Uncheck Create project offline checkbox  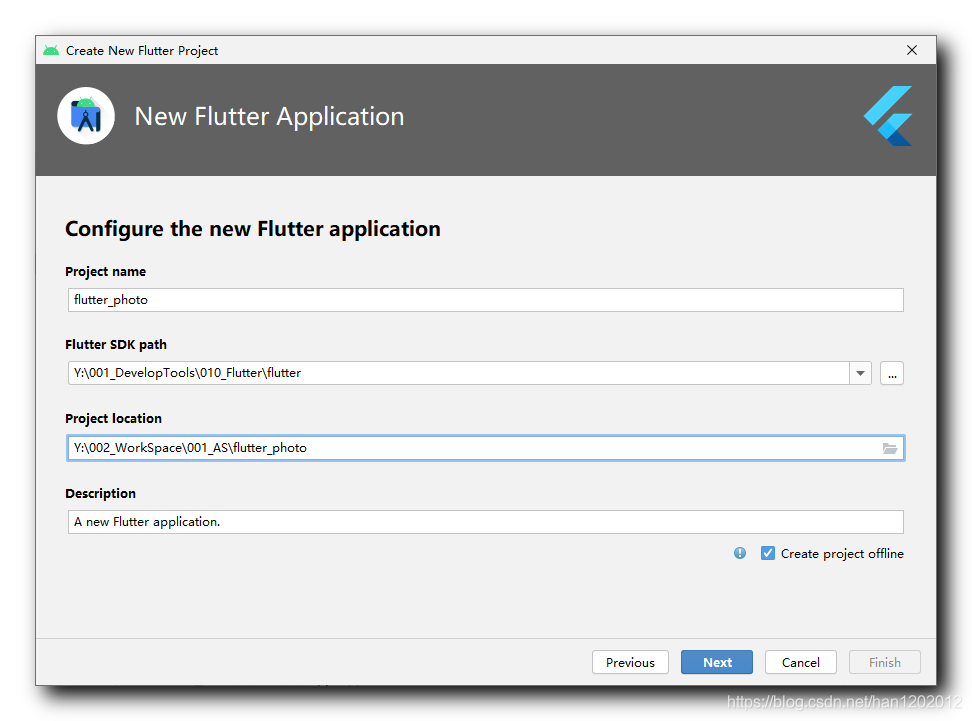click(x=767, y=553)
